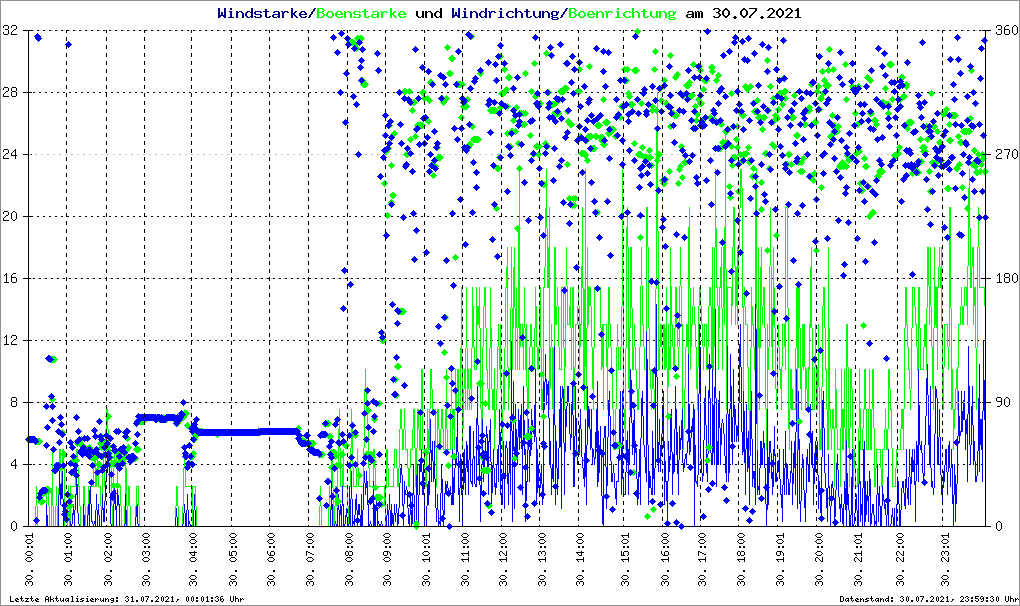Image resolution: width=1020 pixels, height=606 pixels.
Task: Click the blue Windstarke title label
Action: (264, 14)
